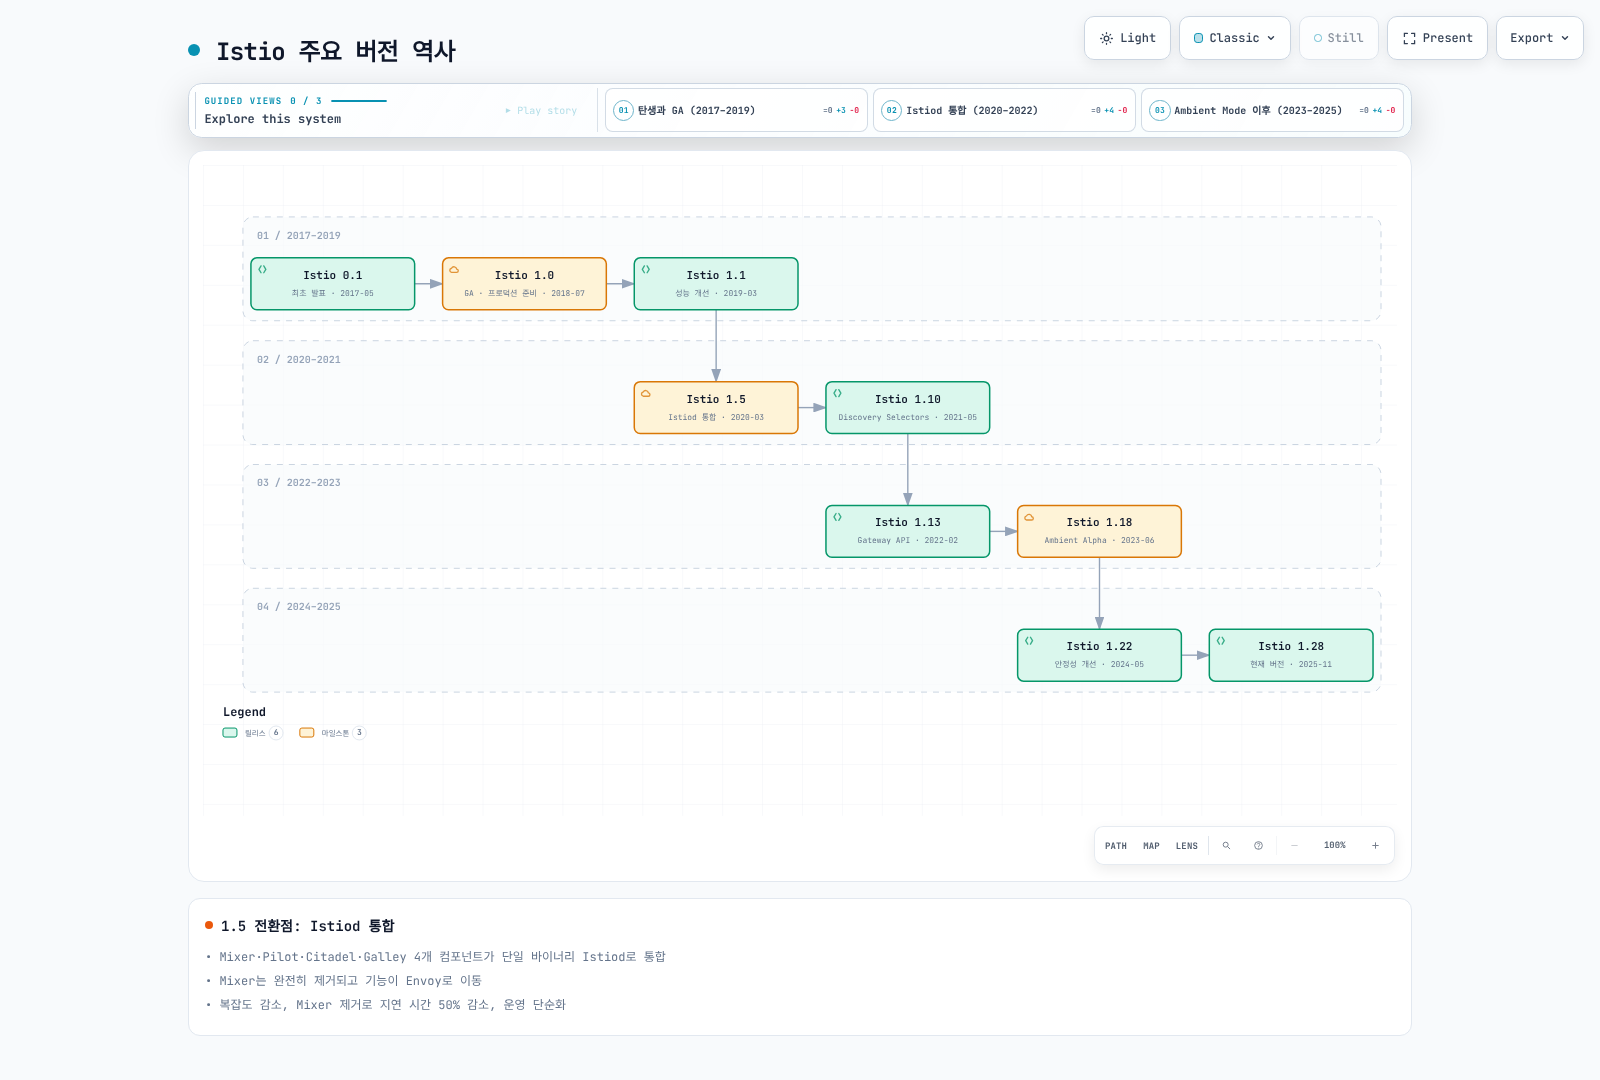Zoom out with the minus button
This screenshot has height=1080, width=1600.
point(1294,846)
